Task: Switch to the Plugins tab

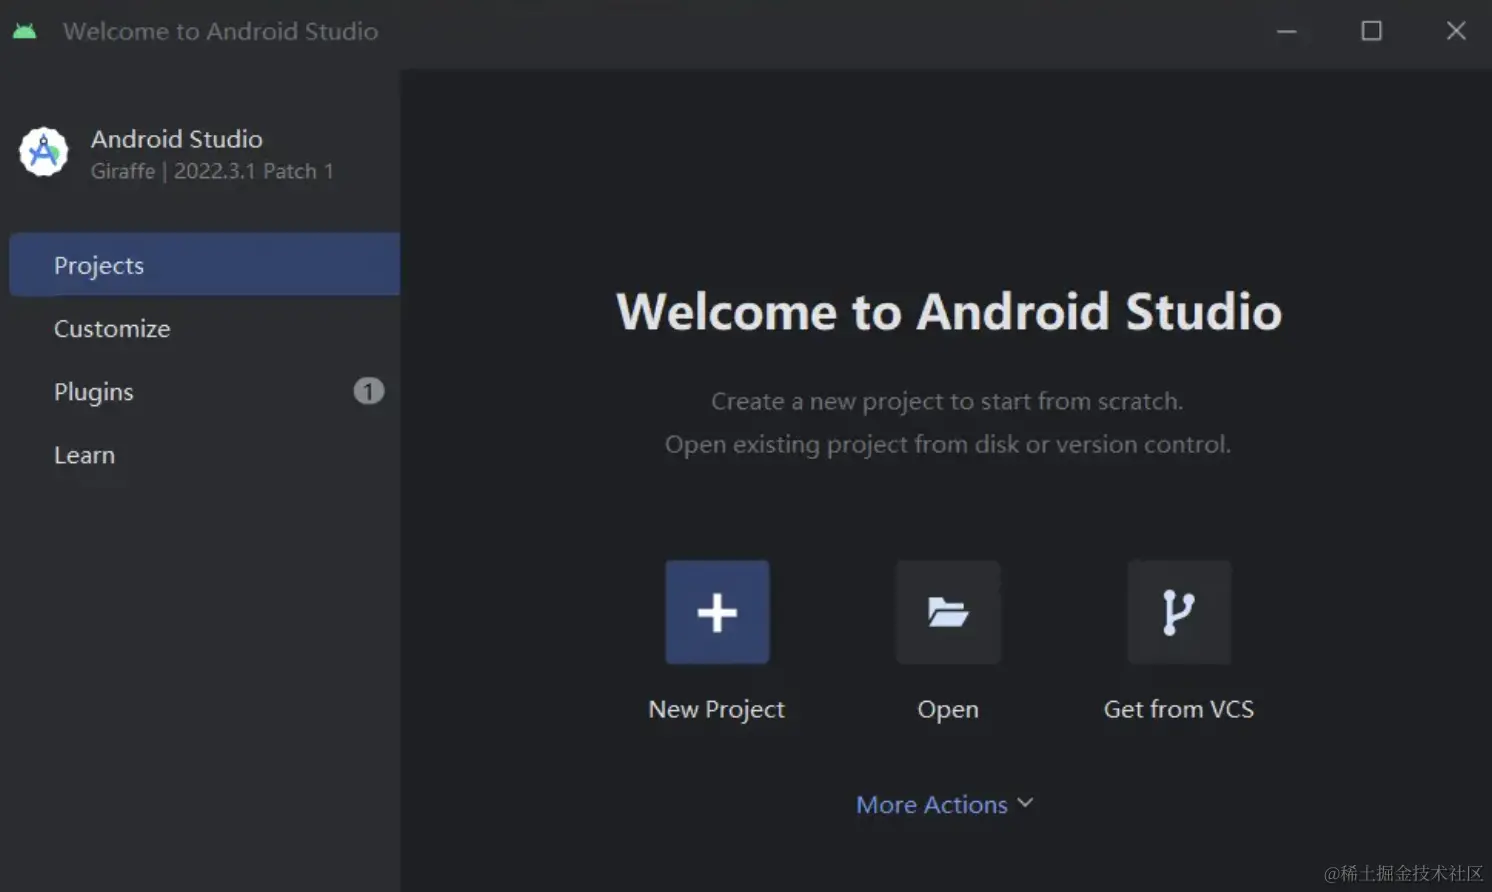Action: (x=205, y=391)
